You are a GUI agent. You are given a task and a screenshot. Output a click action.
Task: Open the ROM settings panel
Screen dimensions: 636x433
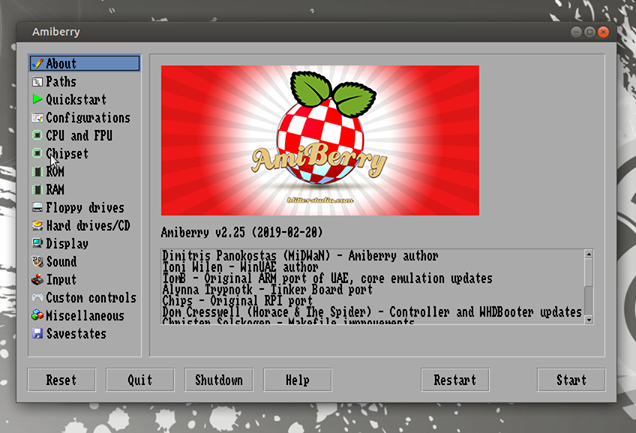click(x=55, y=171)
